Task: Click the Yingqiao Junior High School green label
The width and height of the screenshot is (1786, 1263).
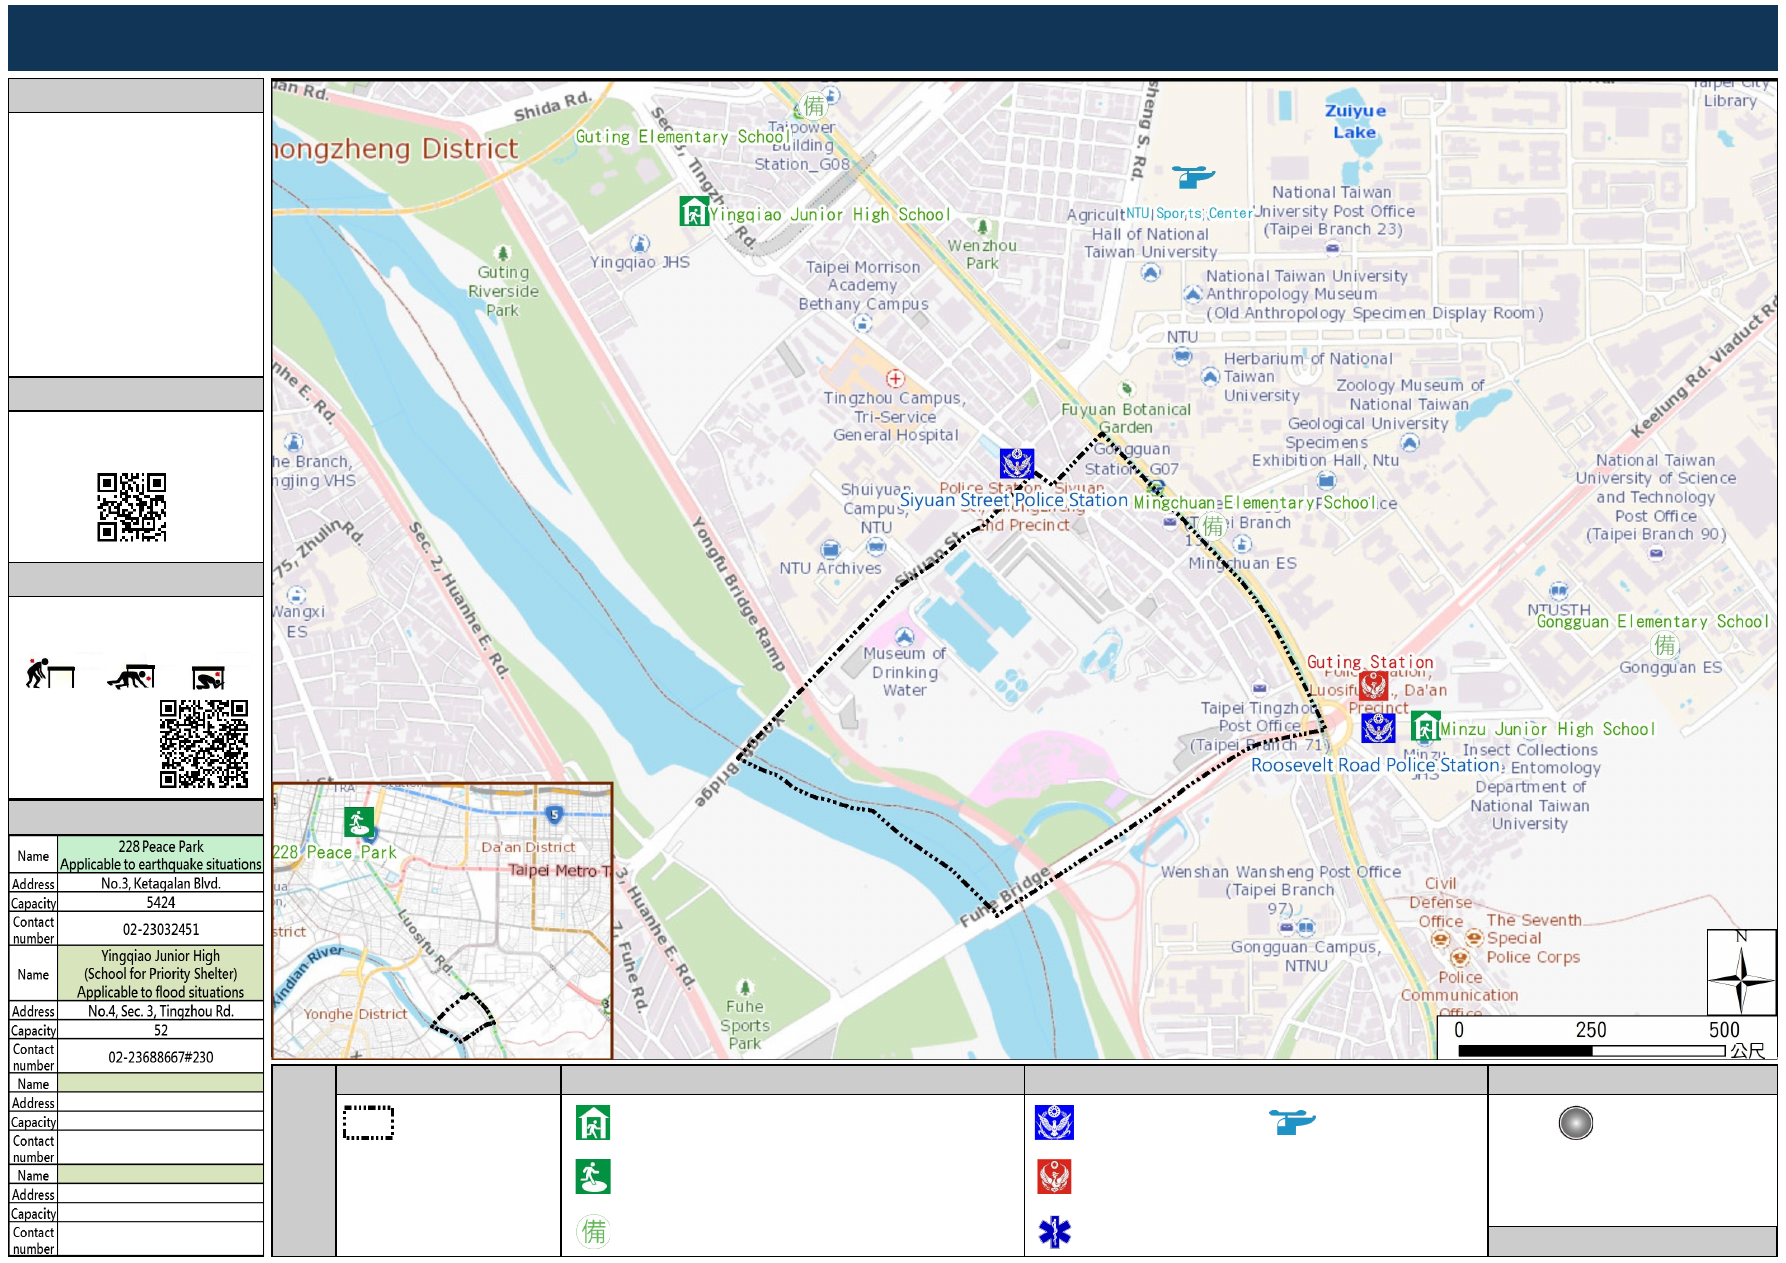Action: [830, 214]
